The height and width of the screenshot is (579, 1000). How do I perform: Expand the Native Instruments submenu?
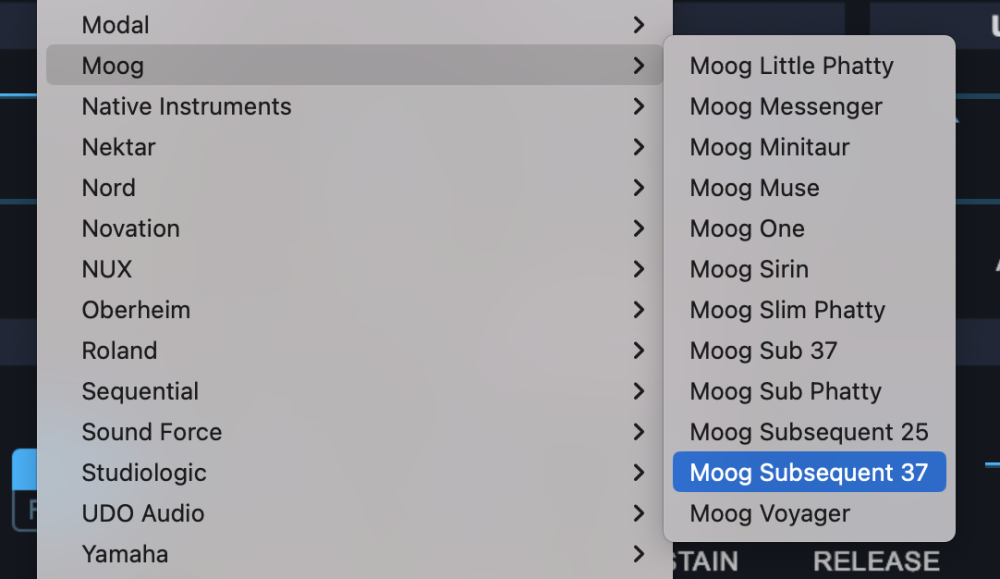pos(186,106)
